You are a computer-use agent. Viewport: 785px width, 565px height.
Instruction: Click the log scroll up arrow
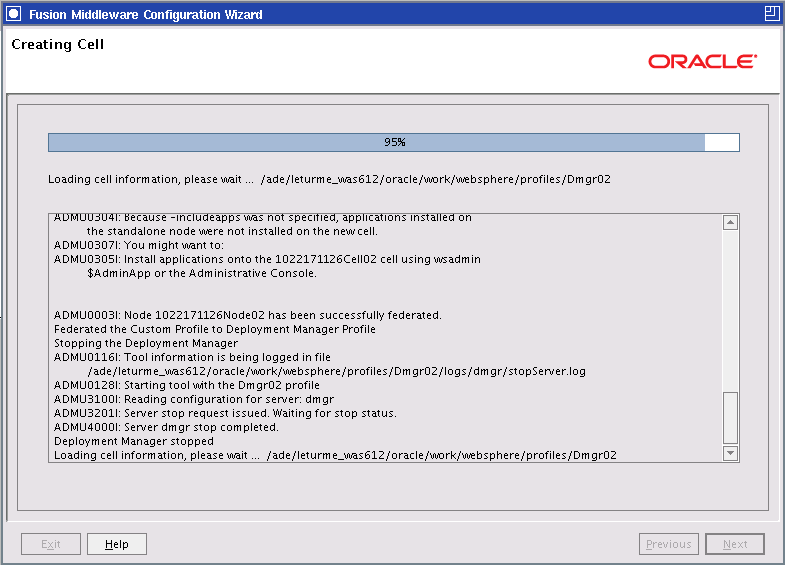click(730, 222)
